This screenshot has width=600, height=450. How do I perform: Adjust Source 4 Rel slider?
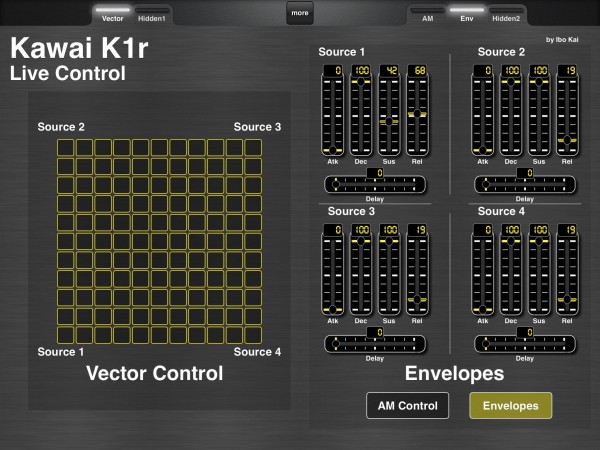567,275
